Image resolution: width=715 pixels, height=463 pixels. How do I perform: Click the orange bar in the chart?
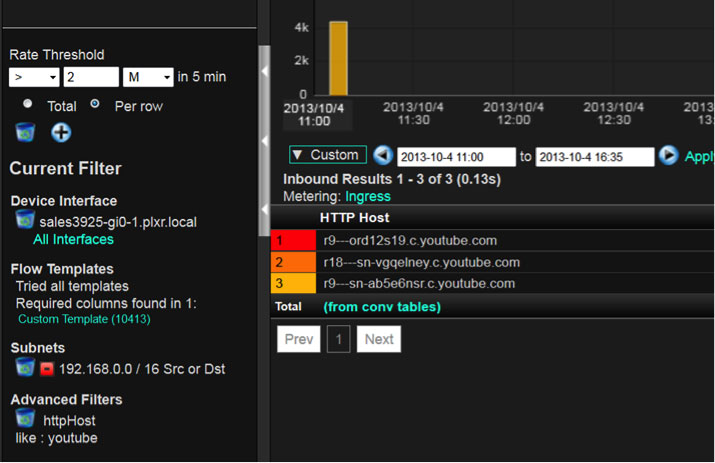tap(338, 58)
